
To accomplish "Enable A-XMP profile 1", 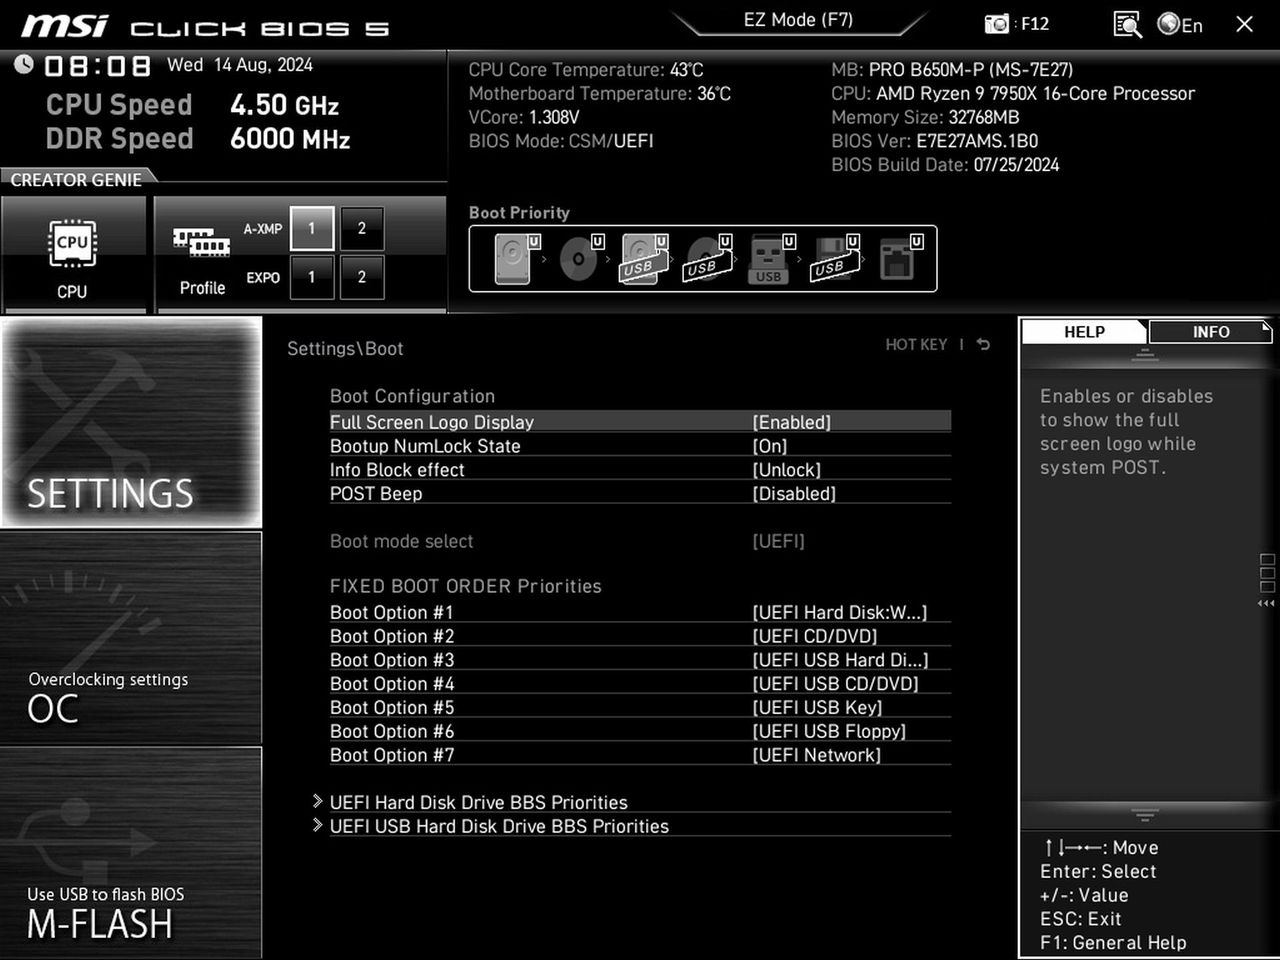I will [311, 229].
